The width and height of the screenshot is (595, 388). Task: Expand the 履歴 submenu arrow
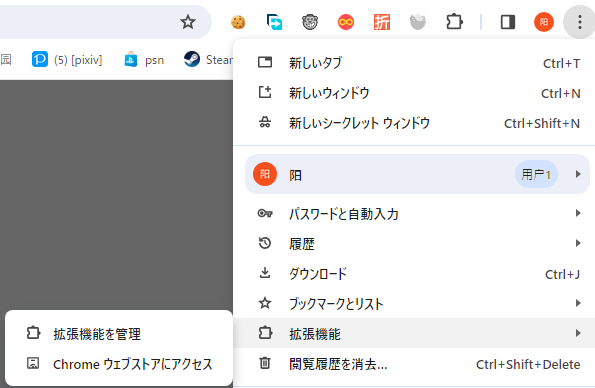578,243
